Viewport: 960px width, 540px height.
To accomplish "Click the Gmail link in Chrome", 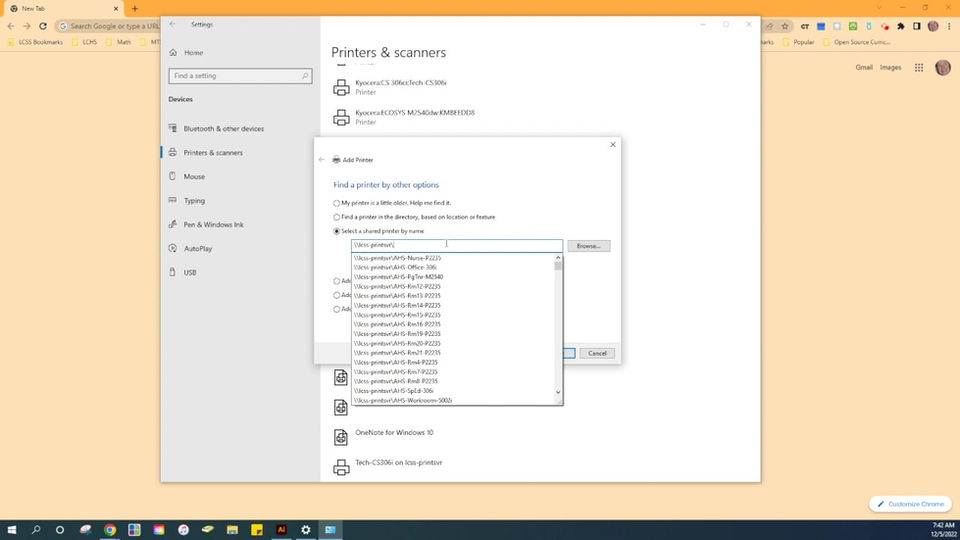I will coord(864,67).
